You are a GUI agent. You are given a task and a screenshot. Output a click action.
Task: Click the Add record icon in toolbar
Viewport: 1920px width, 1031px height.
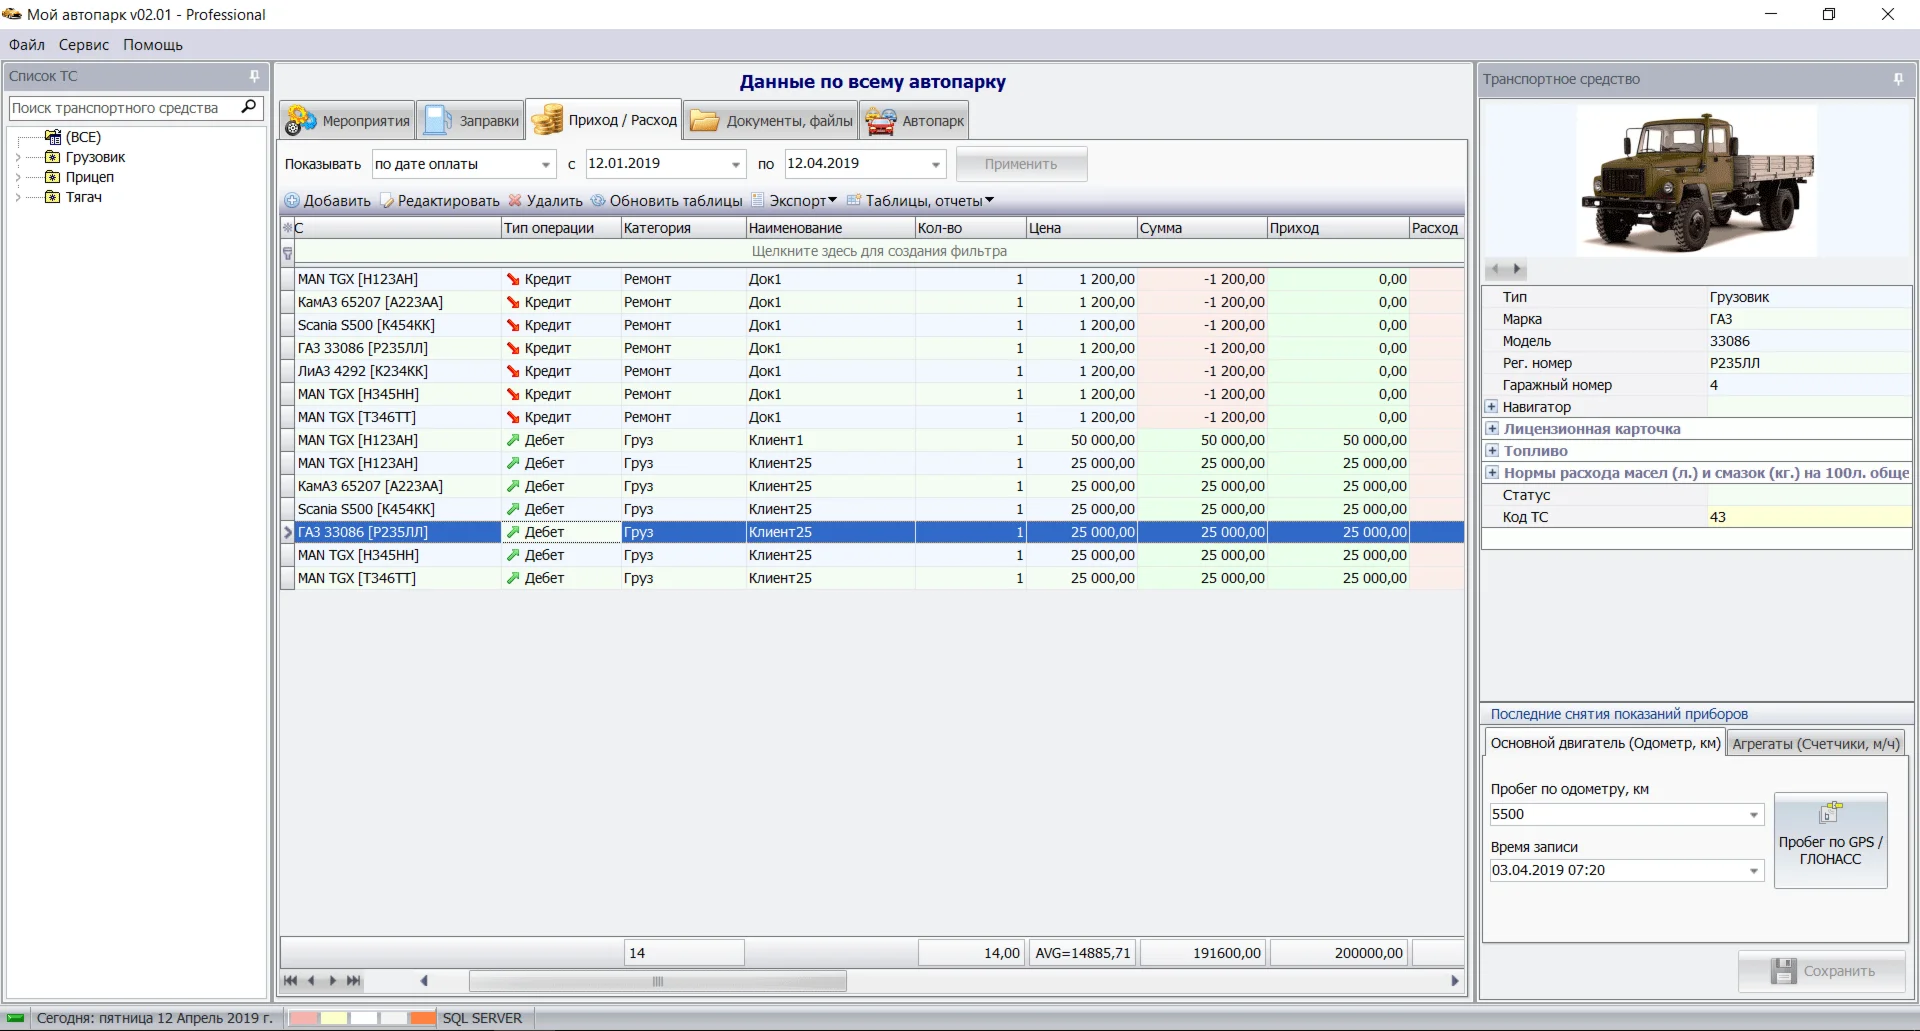(292, 201)
